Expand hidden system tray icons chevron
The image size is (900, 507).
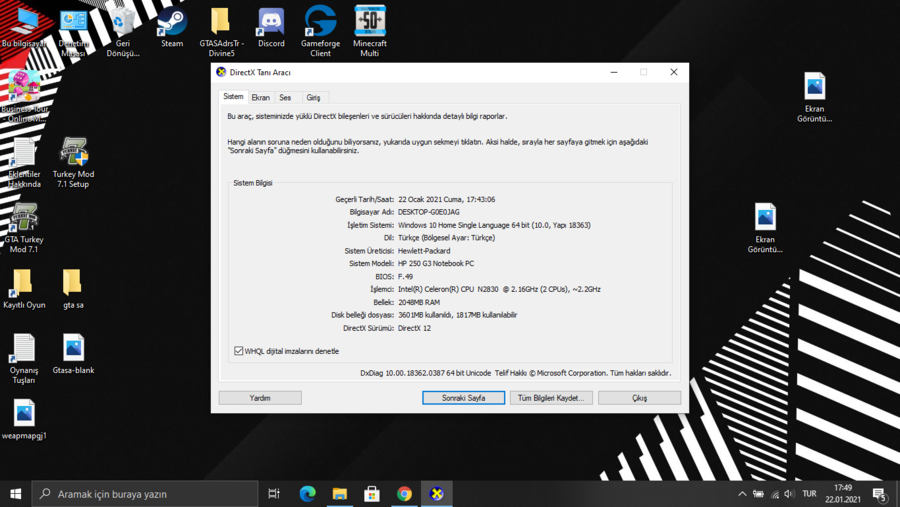[742, 494]
